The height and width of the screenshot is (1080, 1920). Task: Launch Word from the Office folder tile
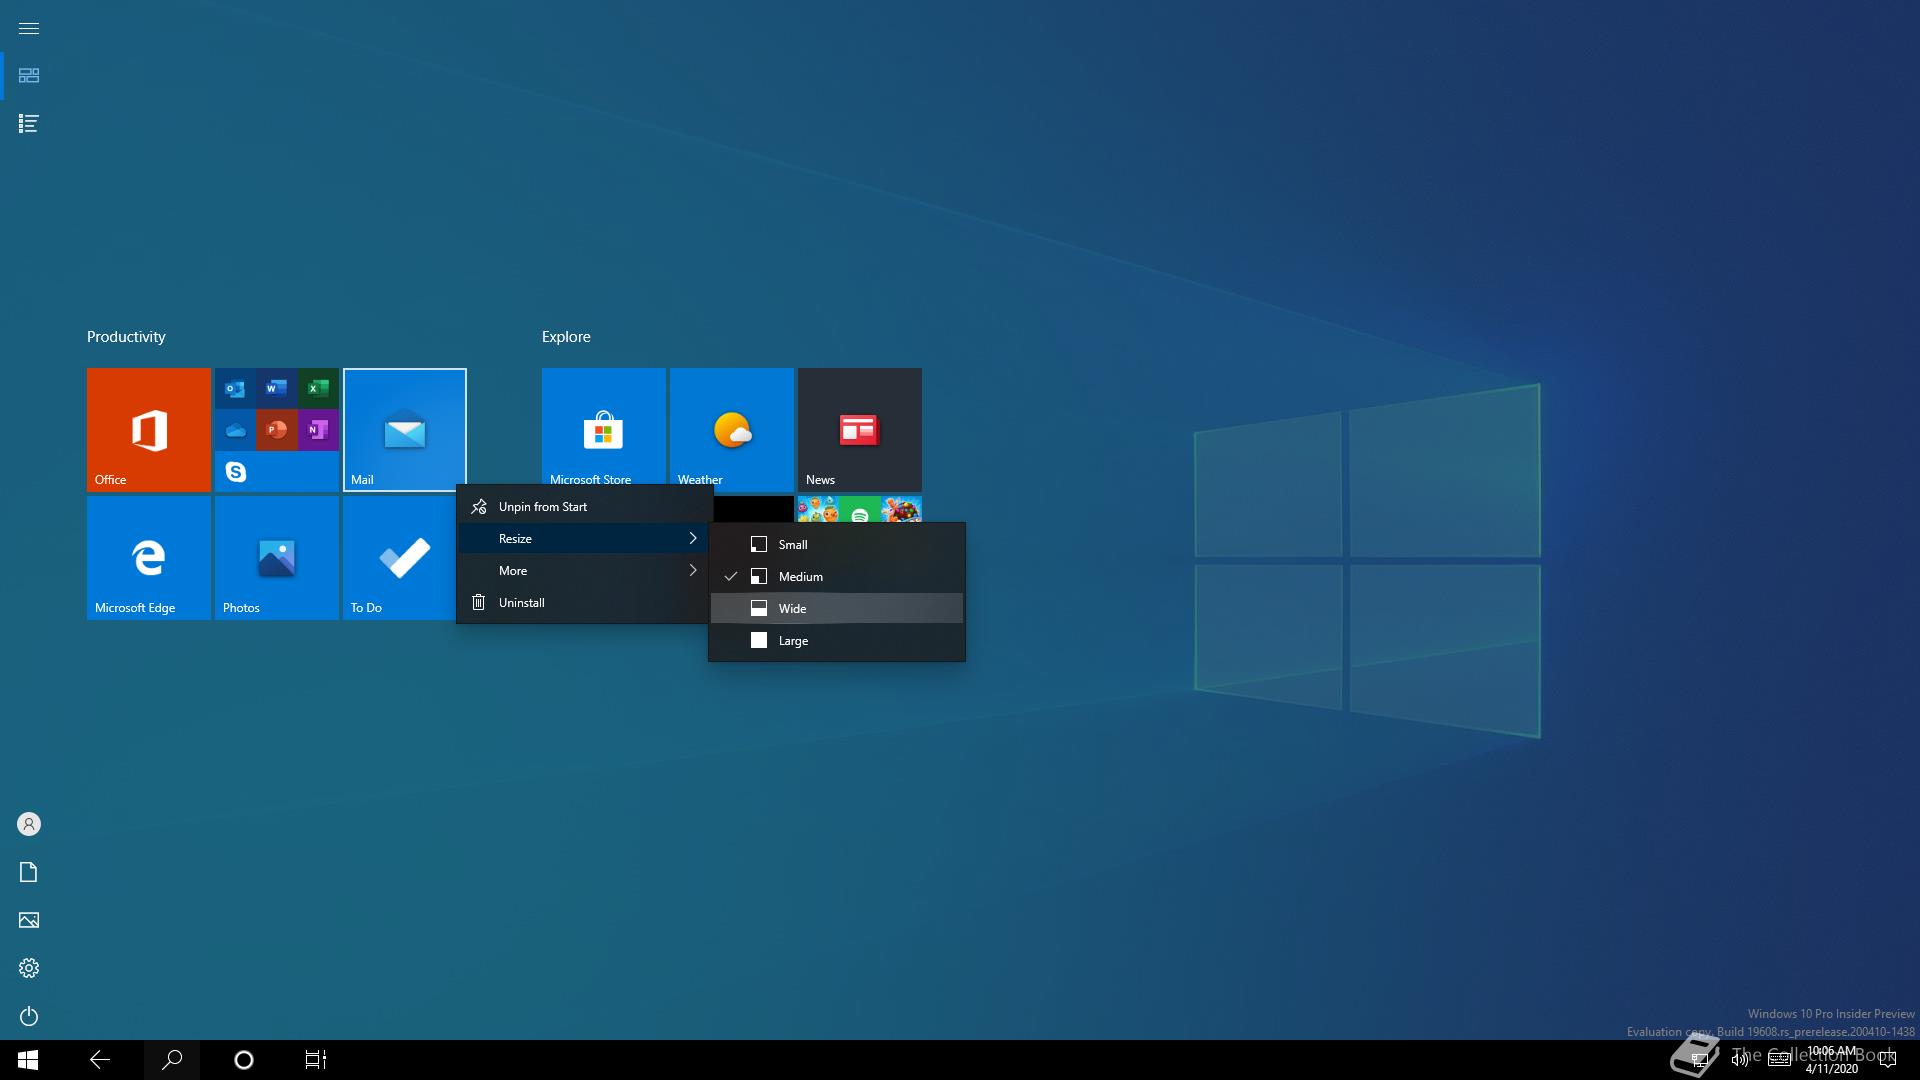276,388
